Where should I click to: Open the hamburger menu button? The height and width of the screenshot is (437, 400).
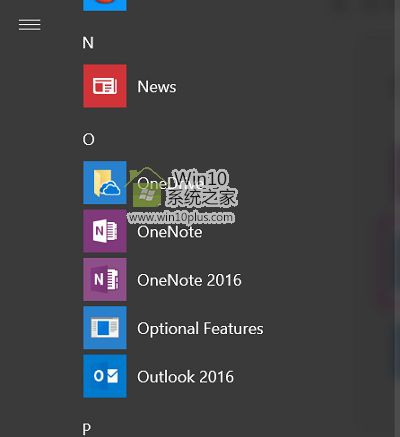tap(30, 25)
